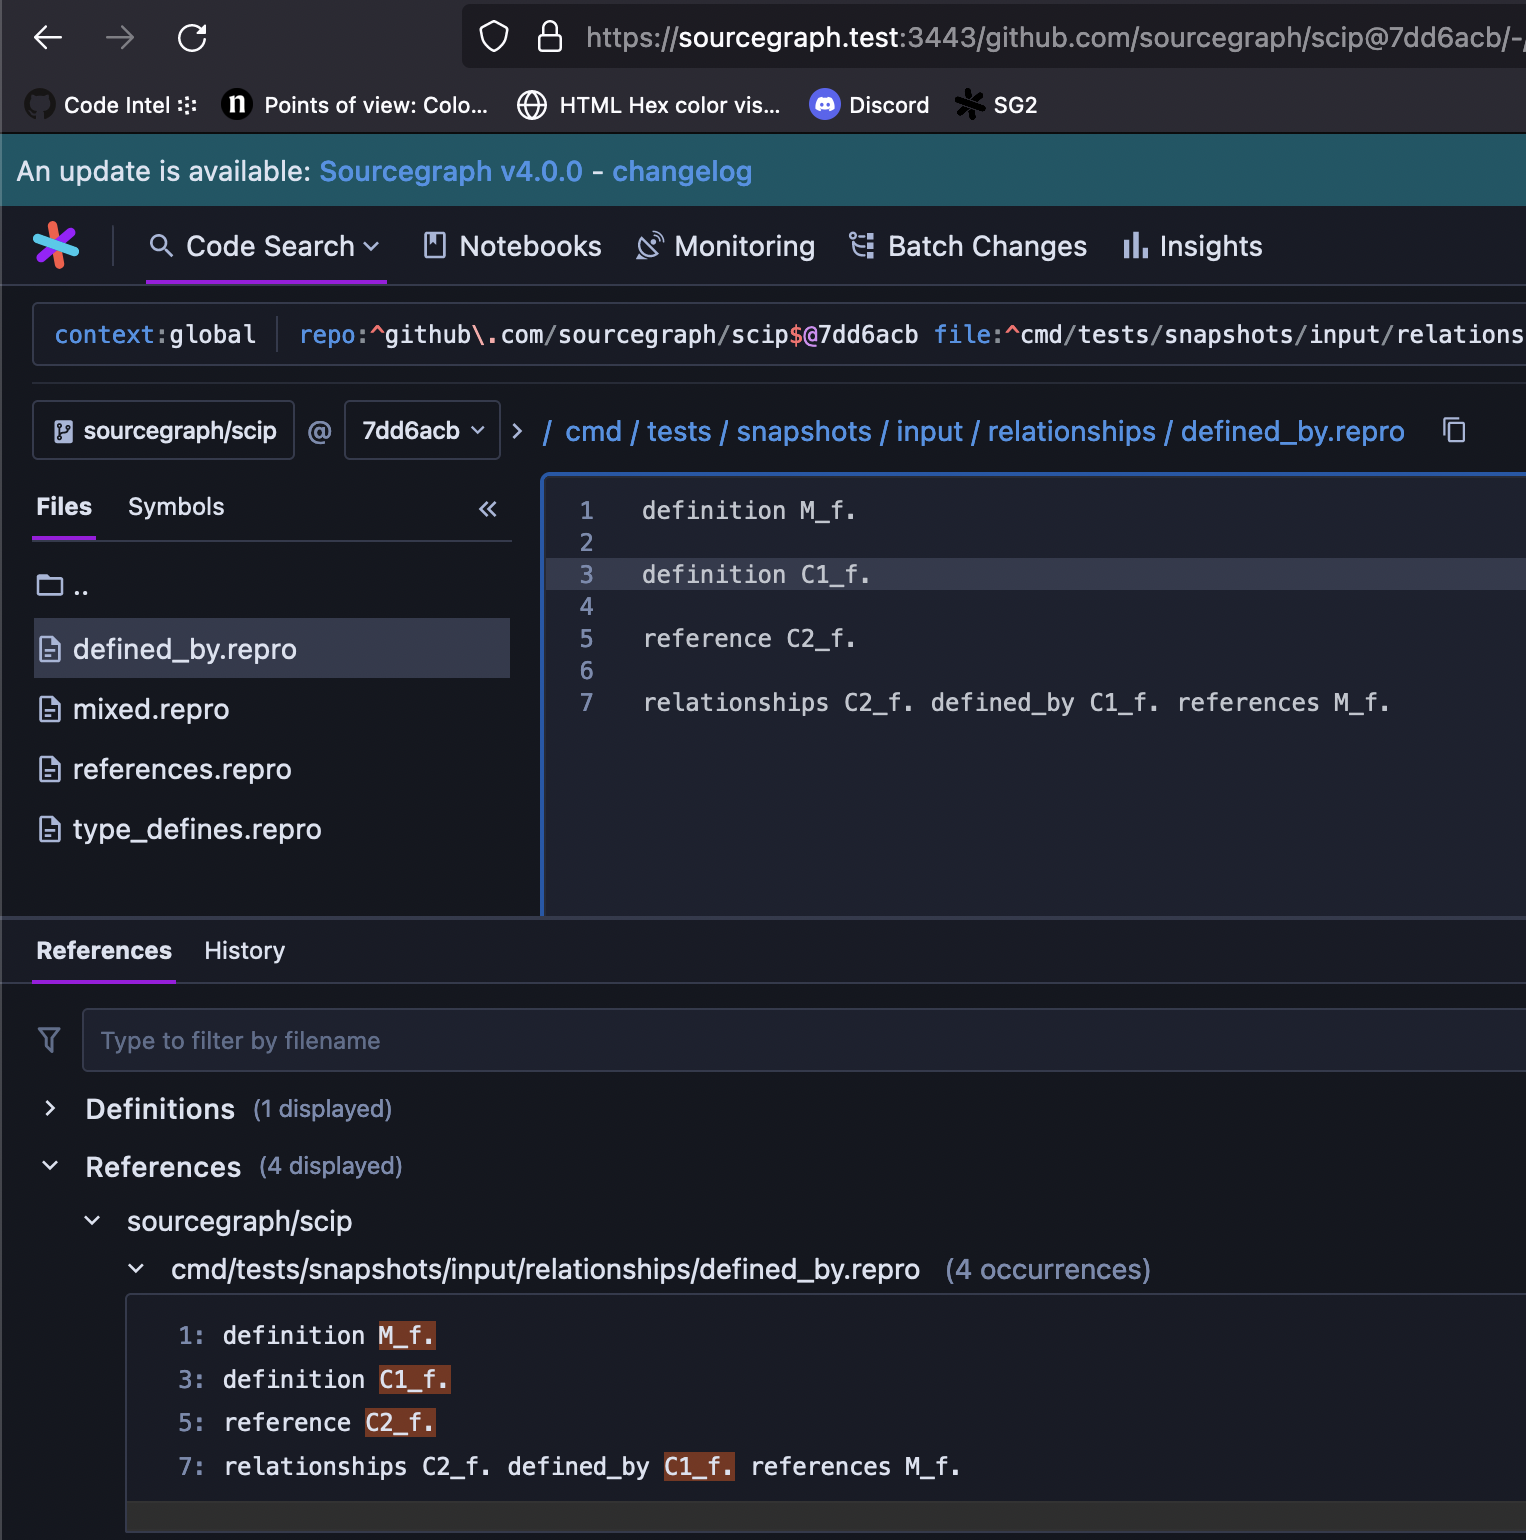Click the browser address bar URL
Image resolution: width=1526 pixels, height=1540 pixels.
coord(1054,37)
